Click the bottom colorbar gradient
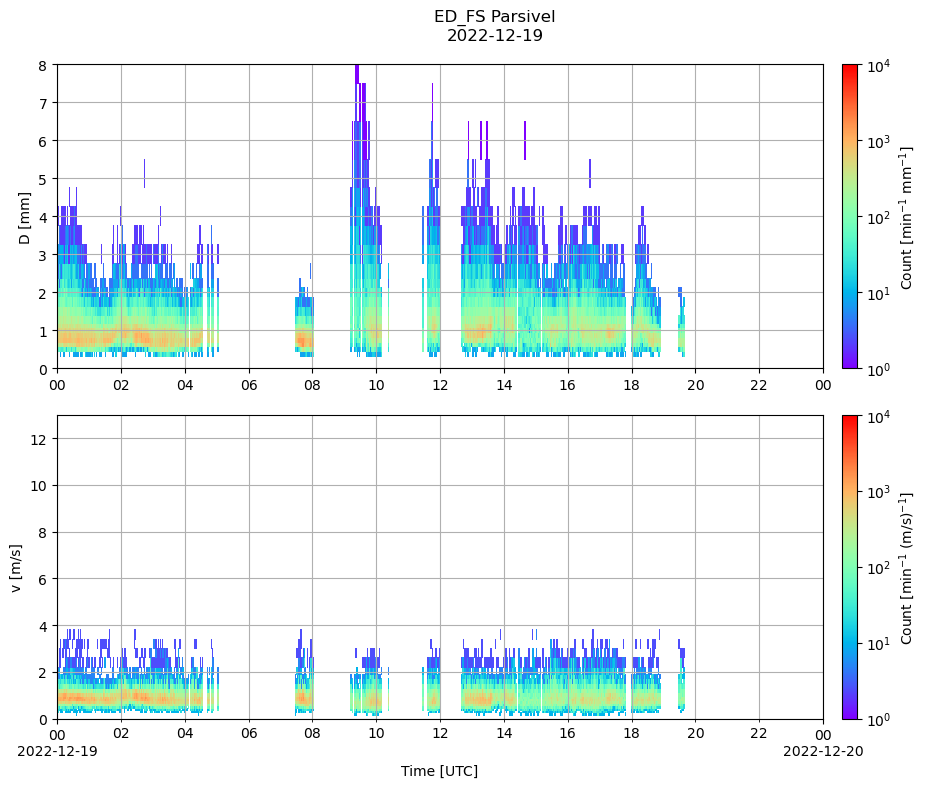Screen dimensions: 927x788 [x=850, y=568]
